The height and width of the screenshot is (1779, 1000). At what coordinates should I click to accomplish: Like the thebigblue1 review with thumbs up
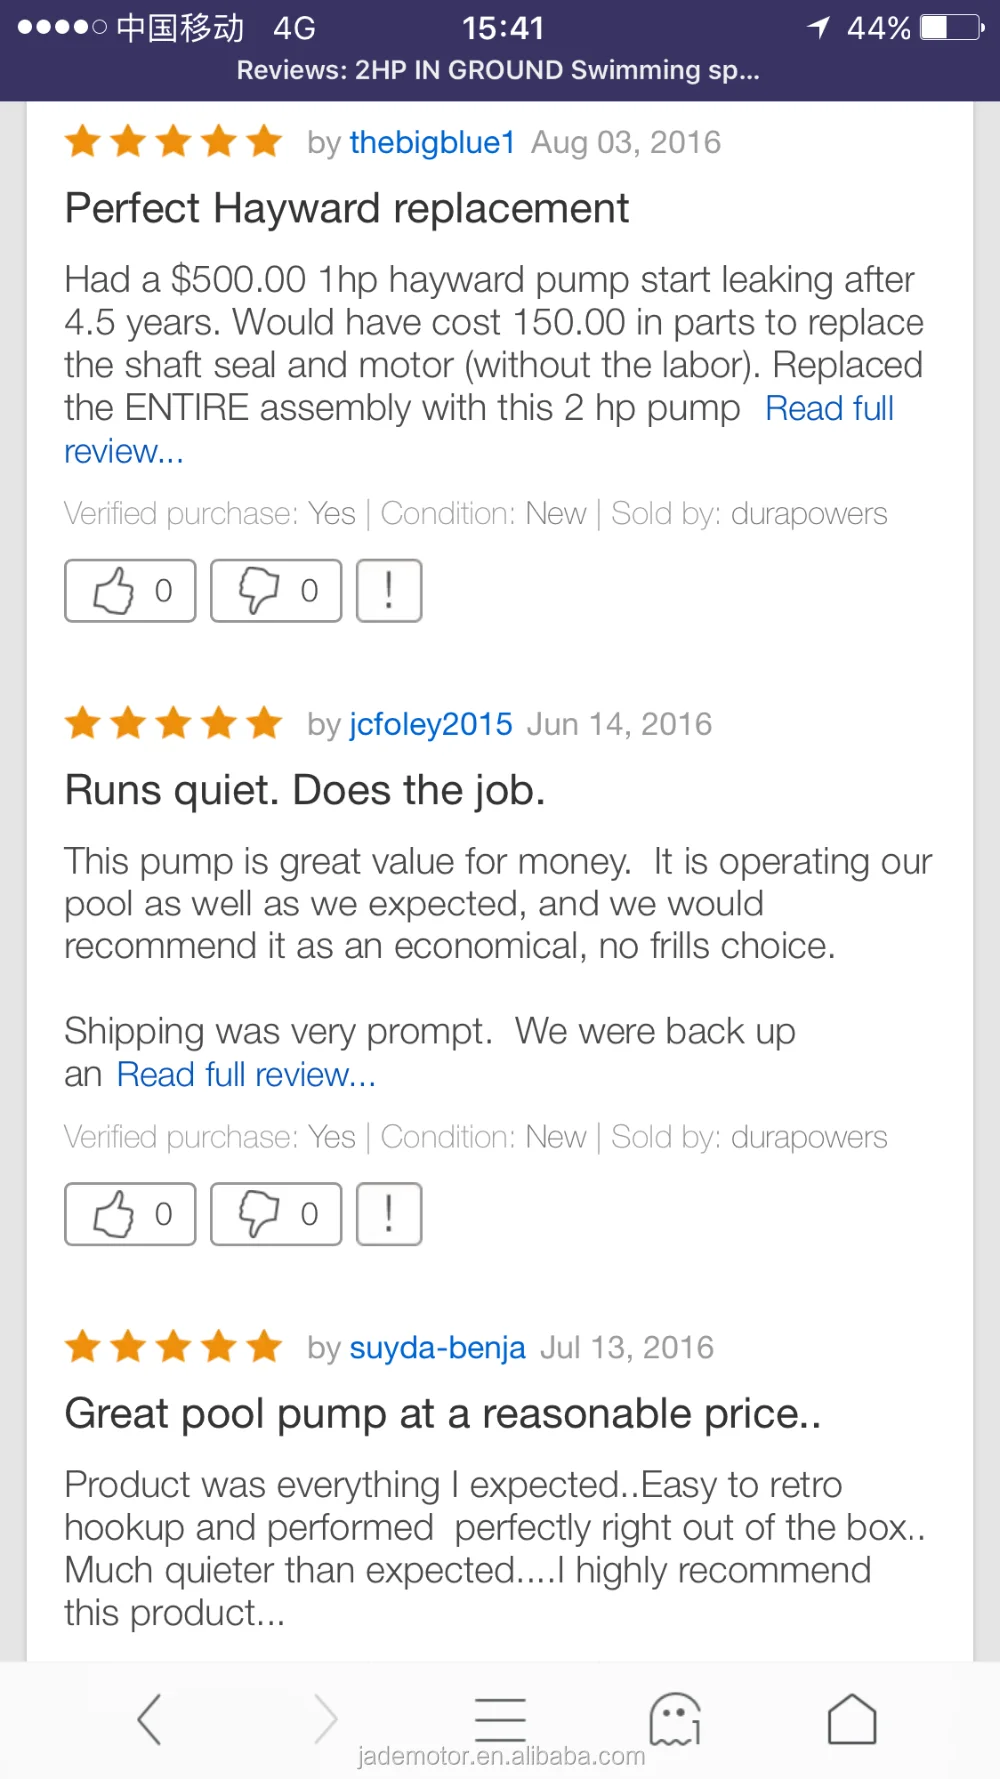tap(130, 591)
